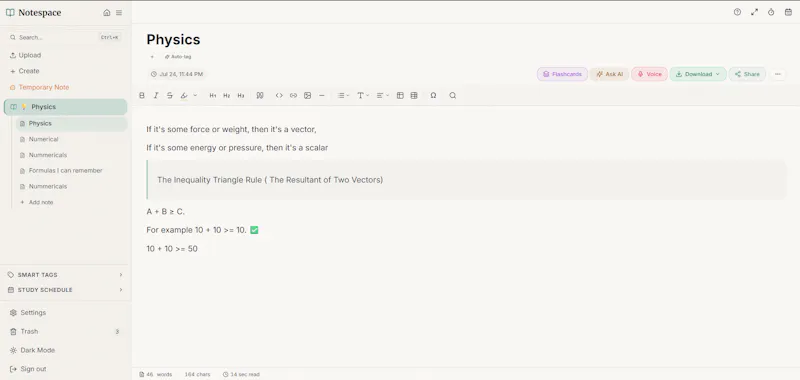Click the line 'A + B ≥ C.'
The height and width of the screenshot is (380, 800).
165,212
